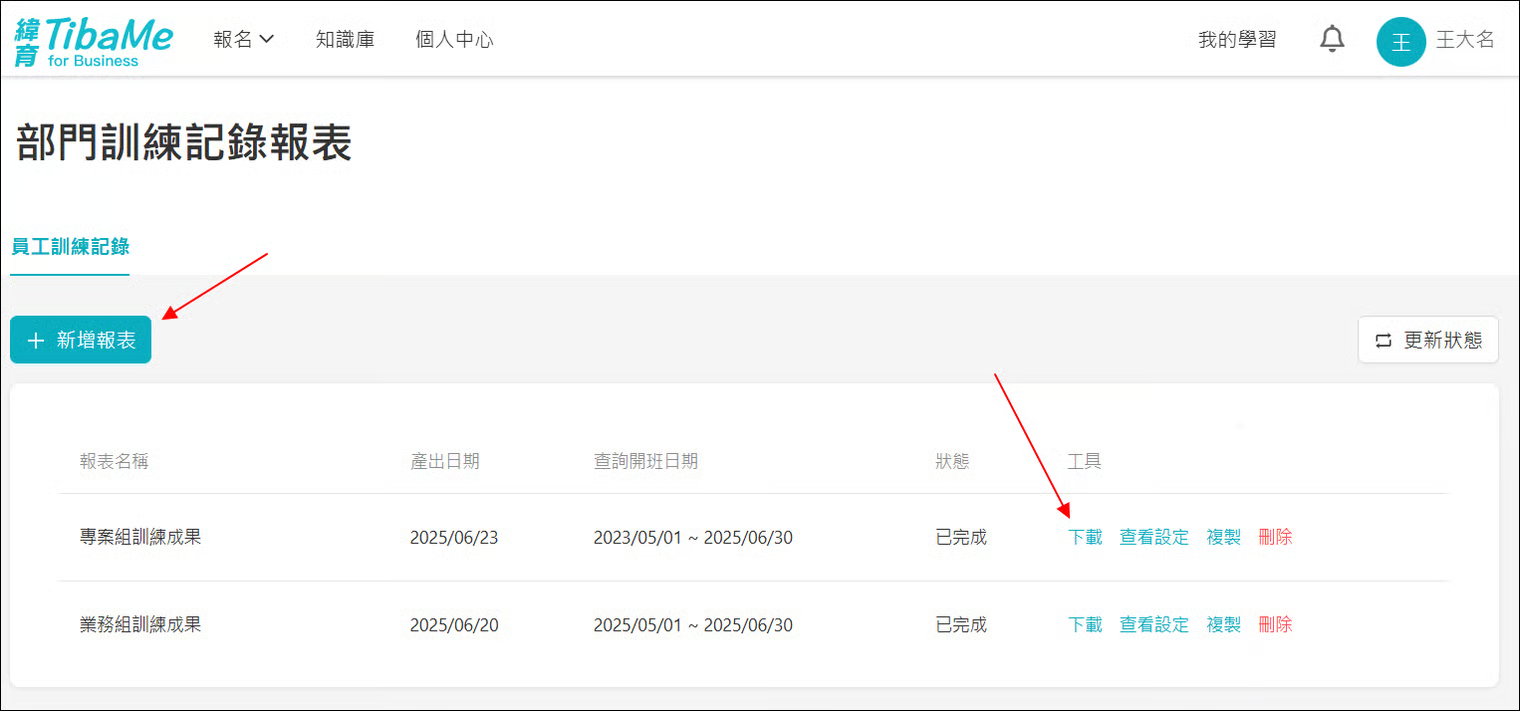Click the user name 王大名
This screenshot has height=711, width=1520.
pos(1465,40)
